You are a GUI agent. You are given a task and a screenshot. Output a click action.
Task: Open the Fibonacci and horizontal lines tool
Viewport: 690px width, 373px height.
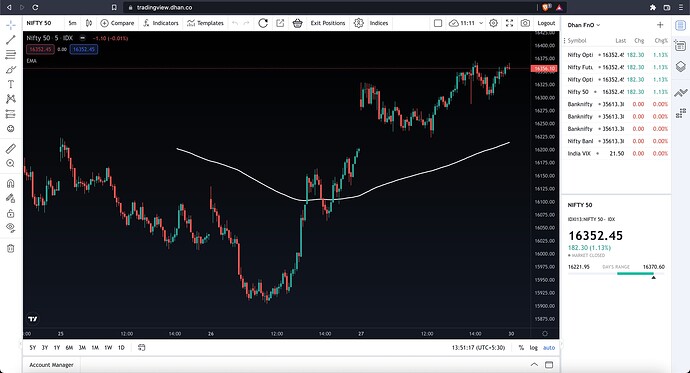tap(11, 55)
